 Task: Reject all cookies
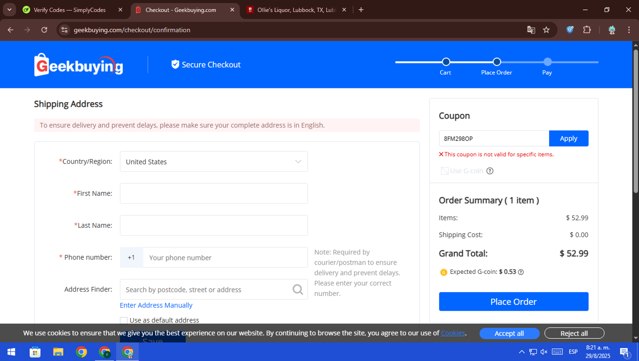pos(574,333)
